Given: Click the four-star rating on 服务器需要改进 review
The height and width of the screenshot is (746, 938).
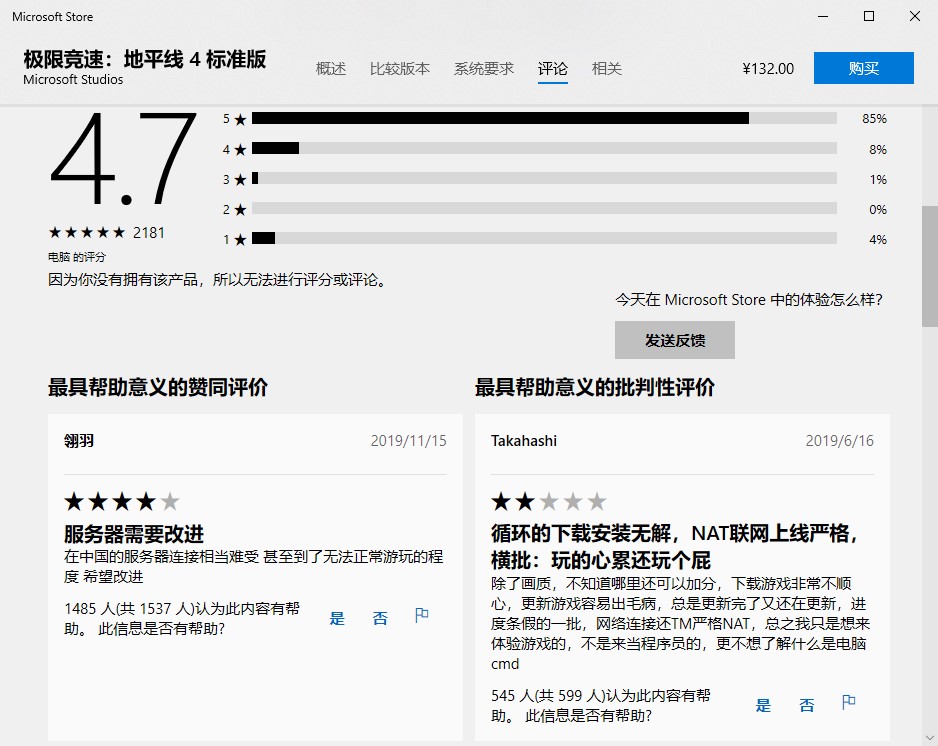Looking at the screenshot, I should click(122, 500).
